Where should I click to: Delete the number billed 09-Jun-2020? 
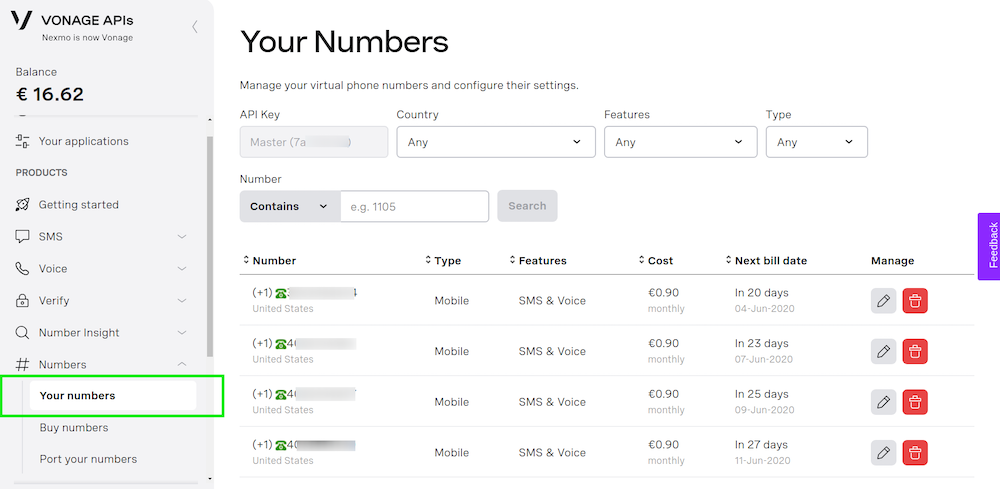pyautogui.click(x=915, y=402)
